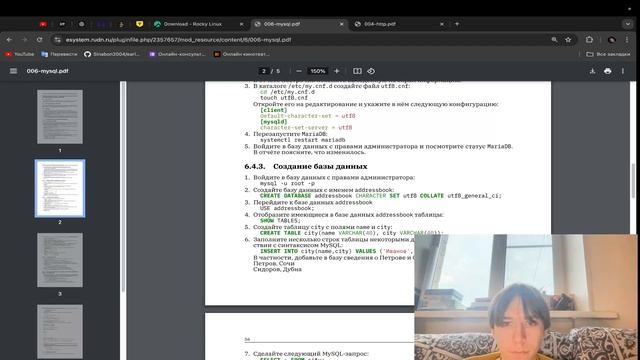
Task: Click the '[mysqld]' config line
Action: (x=273, y=122)
